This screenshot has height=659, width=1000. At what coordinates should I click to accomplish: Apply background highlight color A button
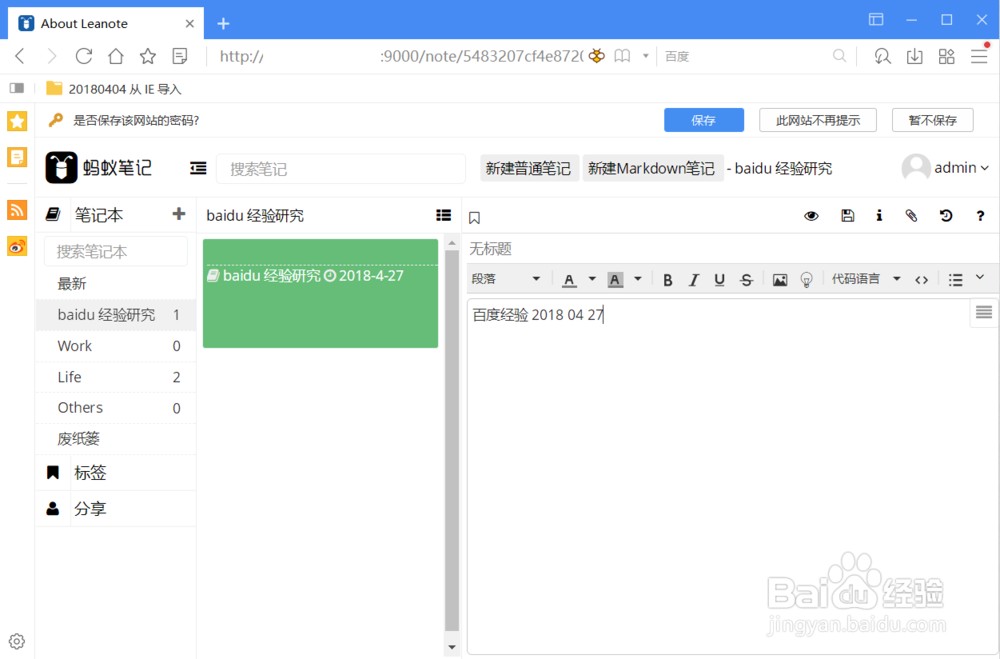tap(615, 279)
